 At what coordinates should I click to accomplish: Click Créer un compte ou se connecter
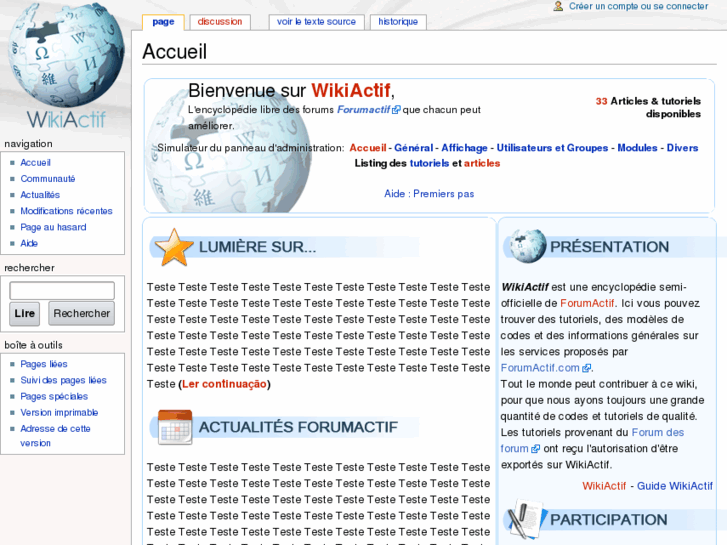pyautogui.click(x=638, y=6)
